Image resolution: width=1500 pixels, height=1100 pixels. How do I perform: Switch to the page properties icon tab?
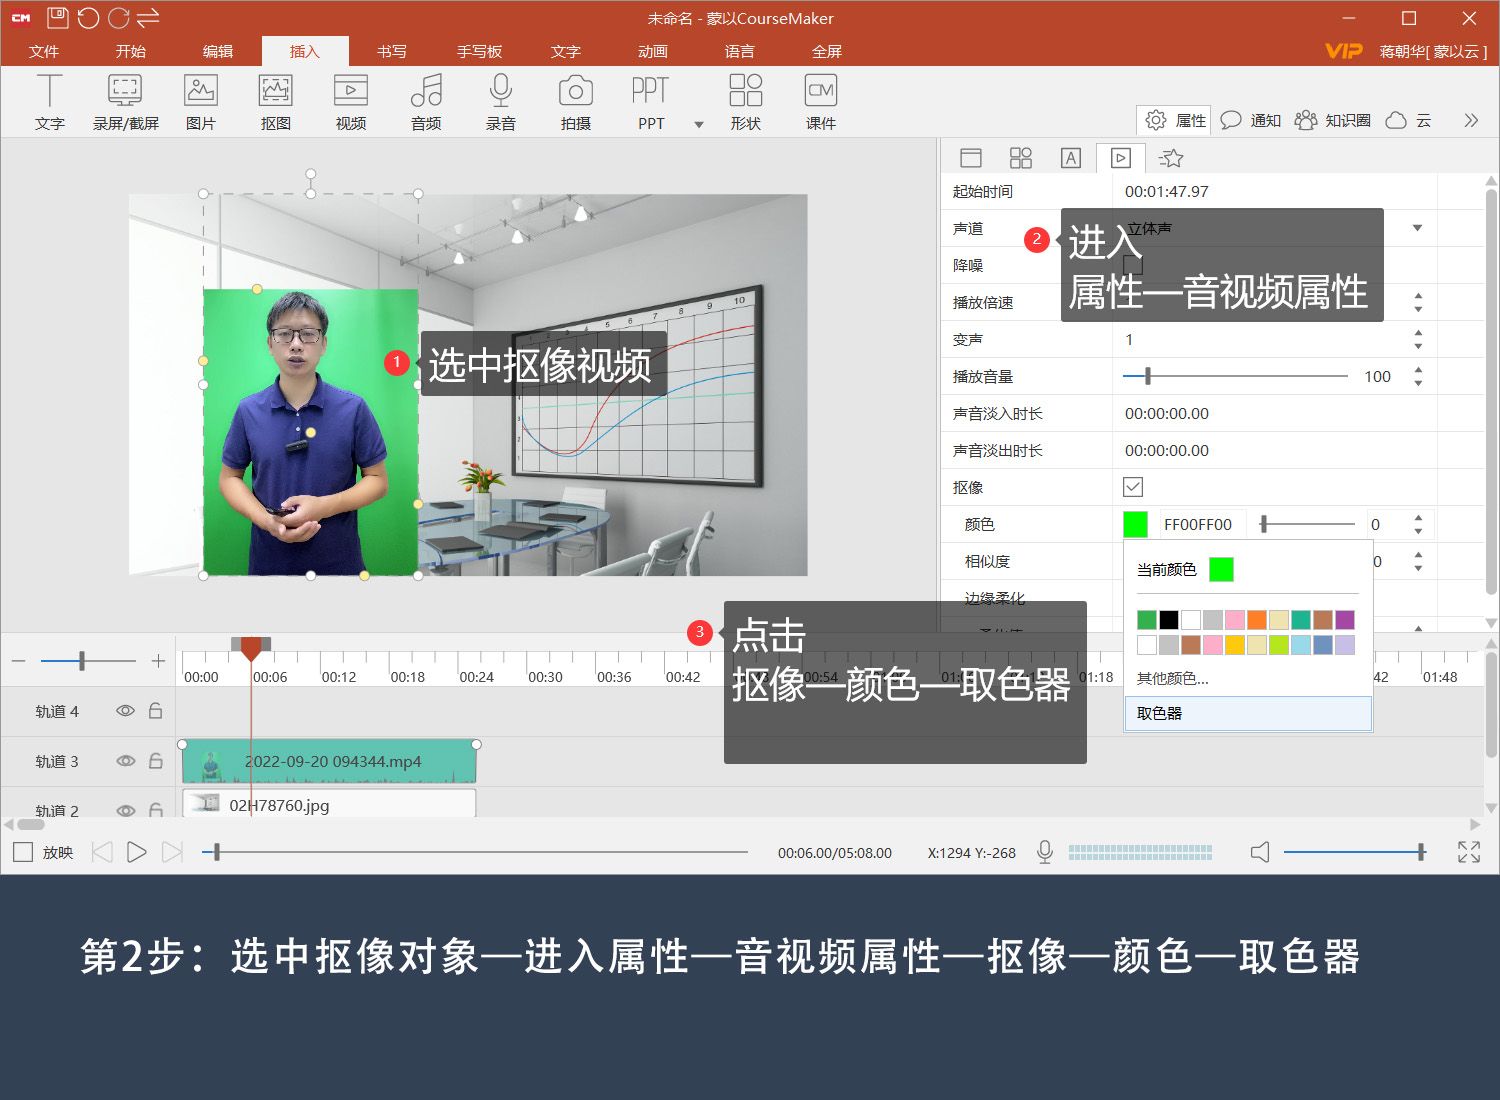[970, 158]
